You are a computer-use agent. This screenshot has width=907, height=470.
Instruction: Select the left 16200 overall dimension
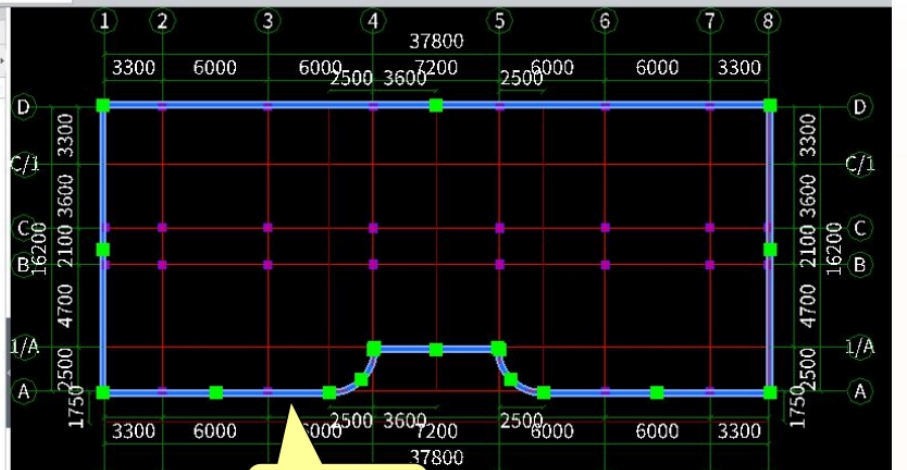39,247
